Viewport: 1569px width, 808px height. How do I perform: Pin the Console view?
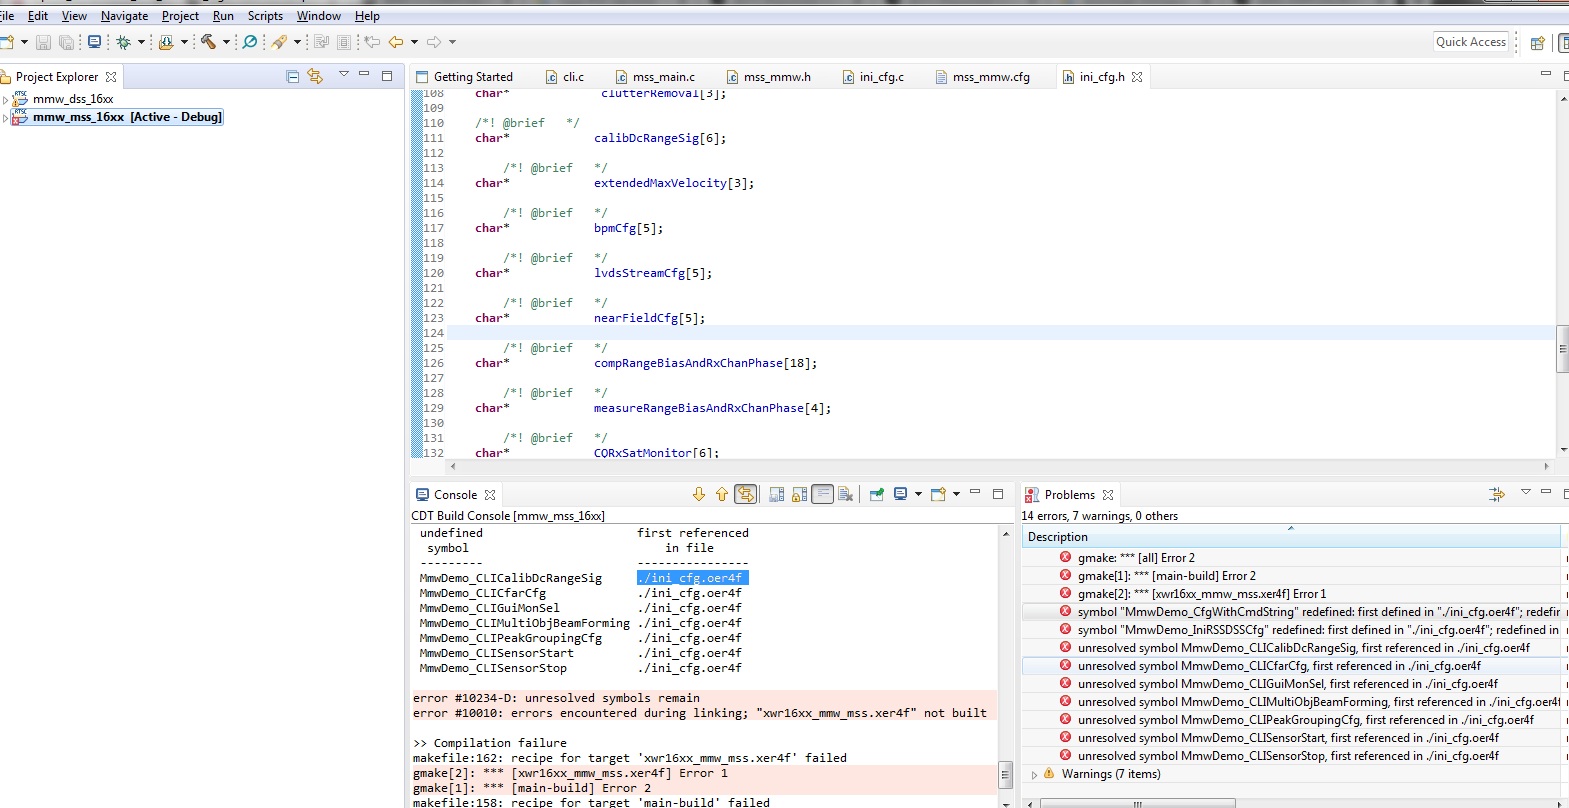[x=876, y=494]
